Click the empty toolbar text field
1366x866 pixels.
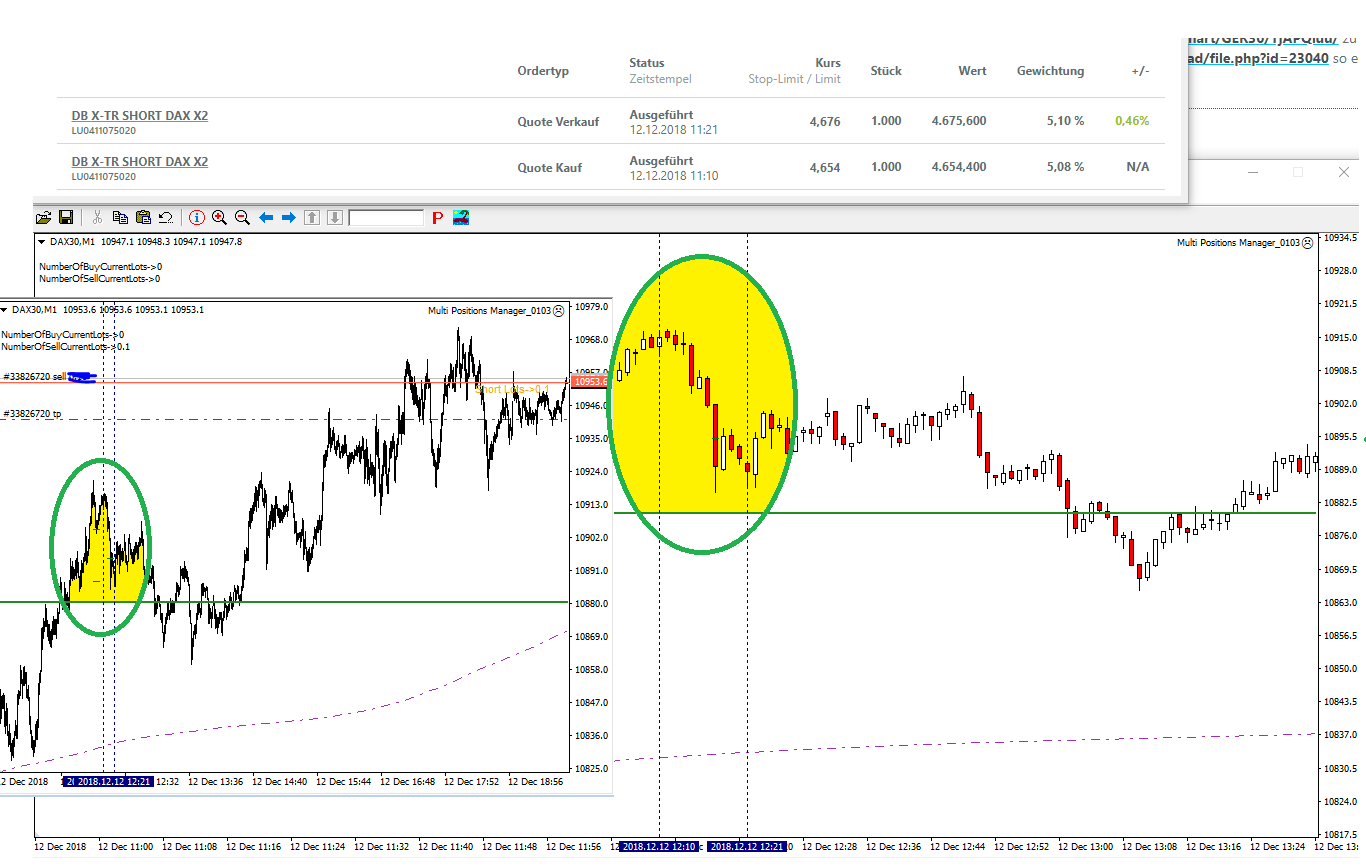(386, 217)
